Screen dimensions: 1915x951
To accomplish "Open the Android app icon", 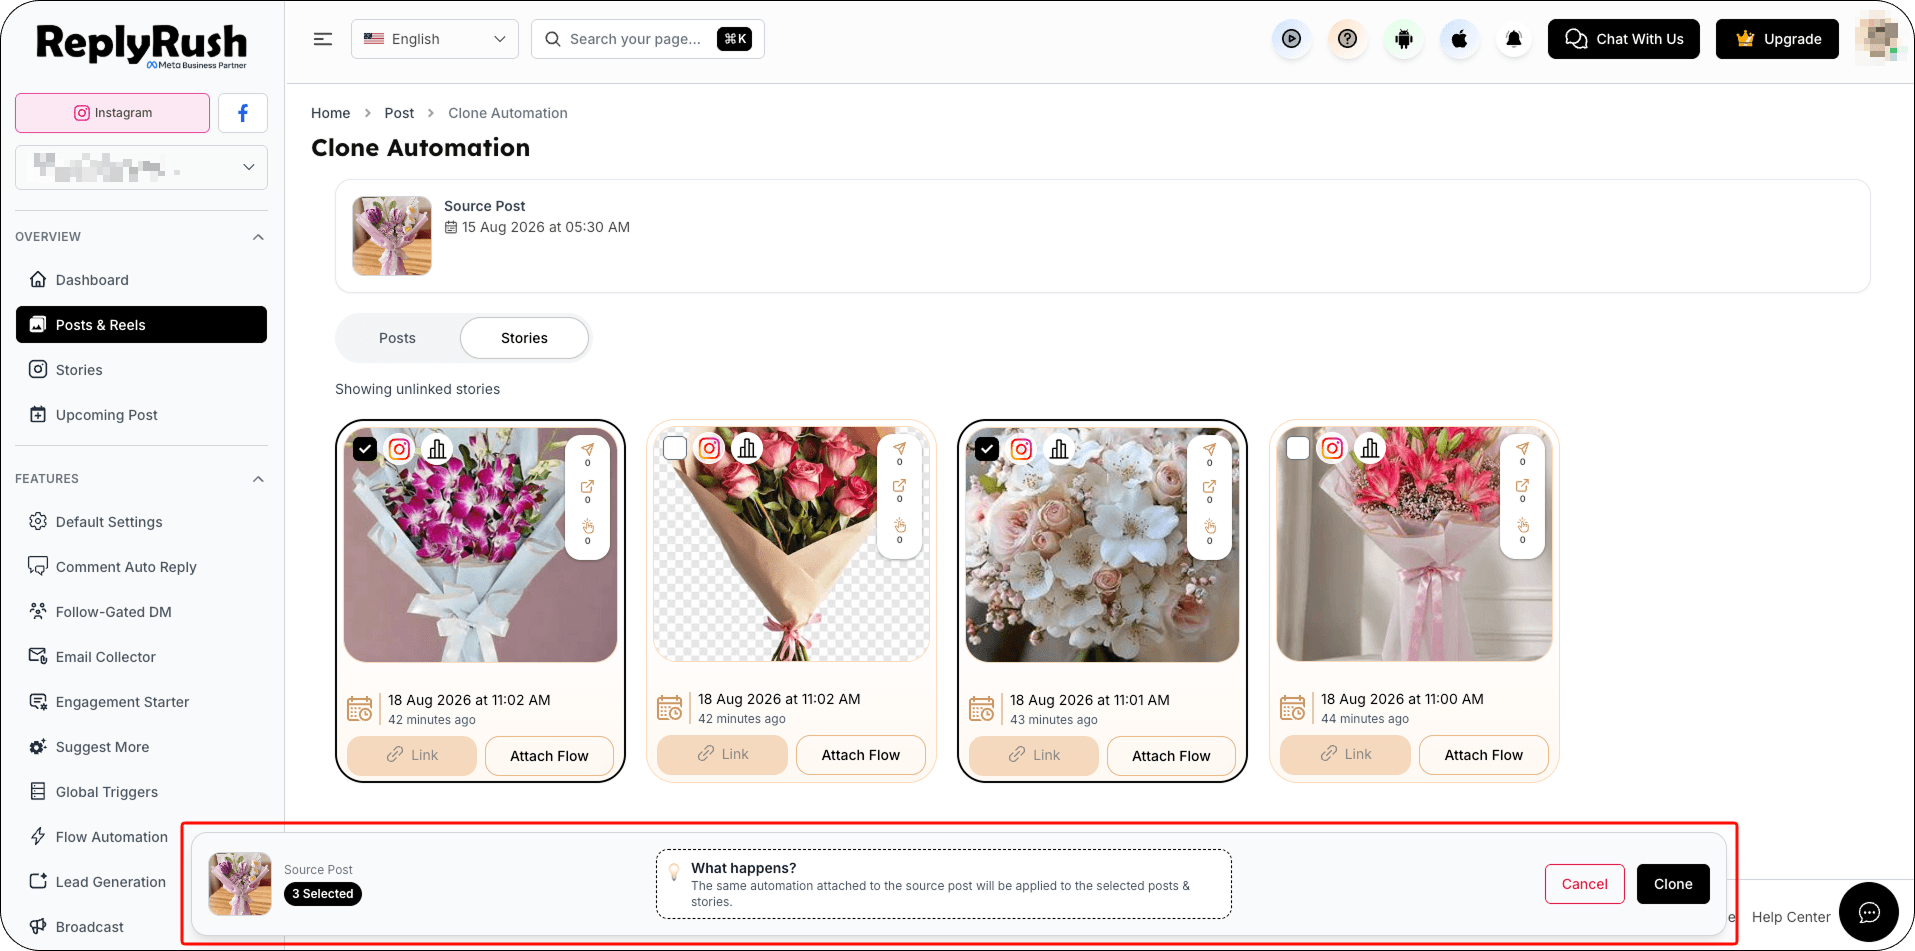I will pyautogui.click(x=1404, y=39).
